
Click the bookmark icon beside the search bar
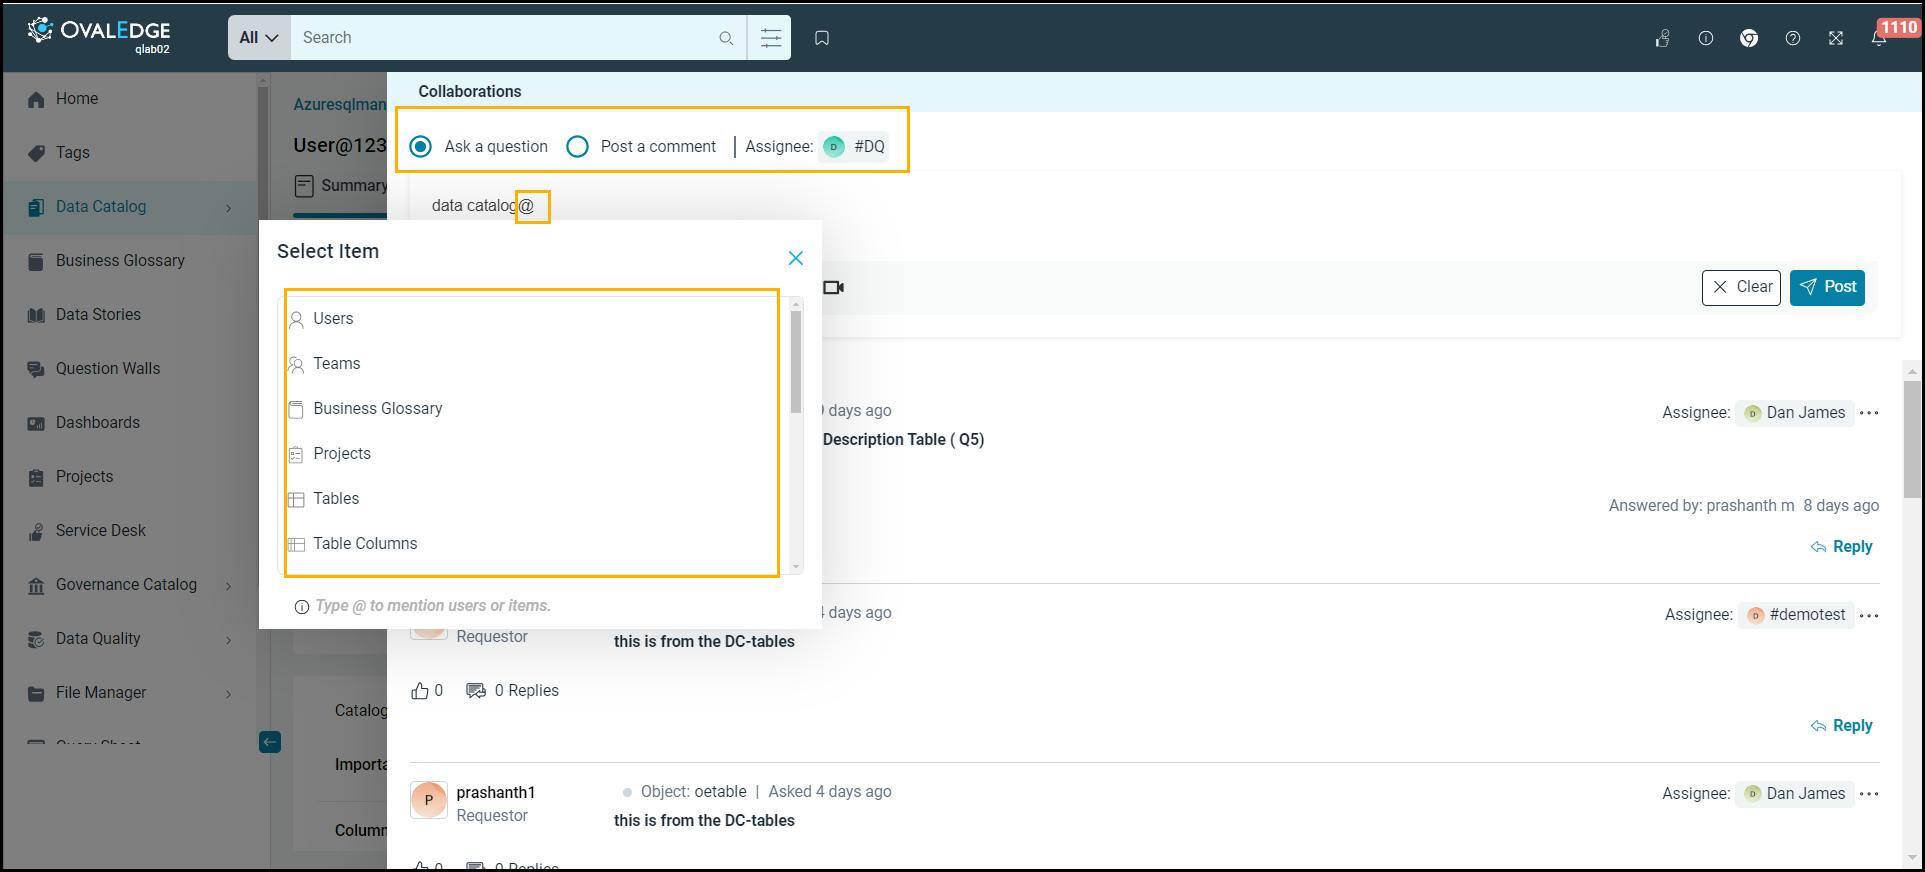(x=822, y=38)
